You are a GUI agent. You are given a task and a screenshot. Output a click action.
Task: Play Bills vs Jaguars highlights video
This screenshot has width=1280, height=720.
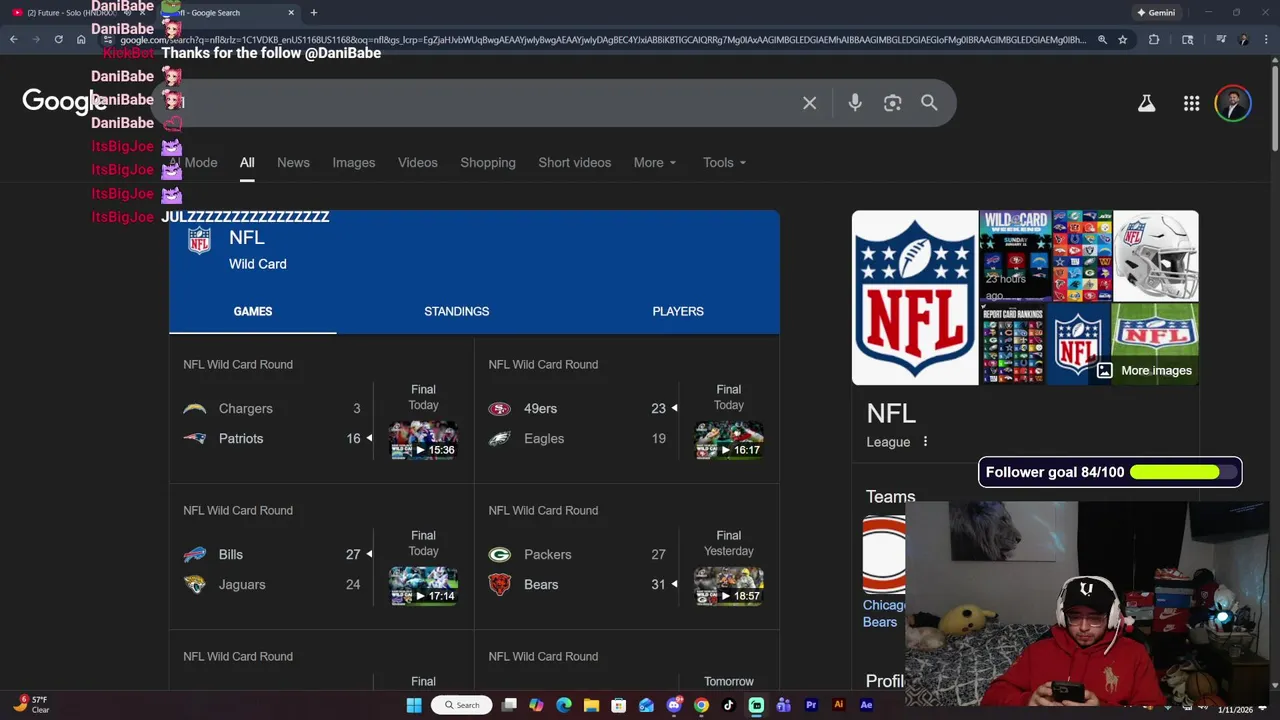click(423, 586)
